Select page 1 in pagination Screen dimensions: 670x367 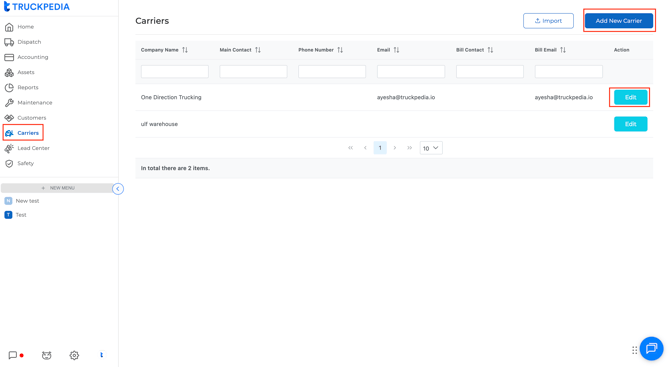point(380,148)
